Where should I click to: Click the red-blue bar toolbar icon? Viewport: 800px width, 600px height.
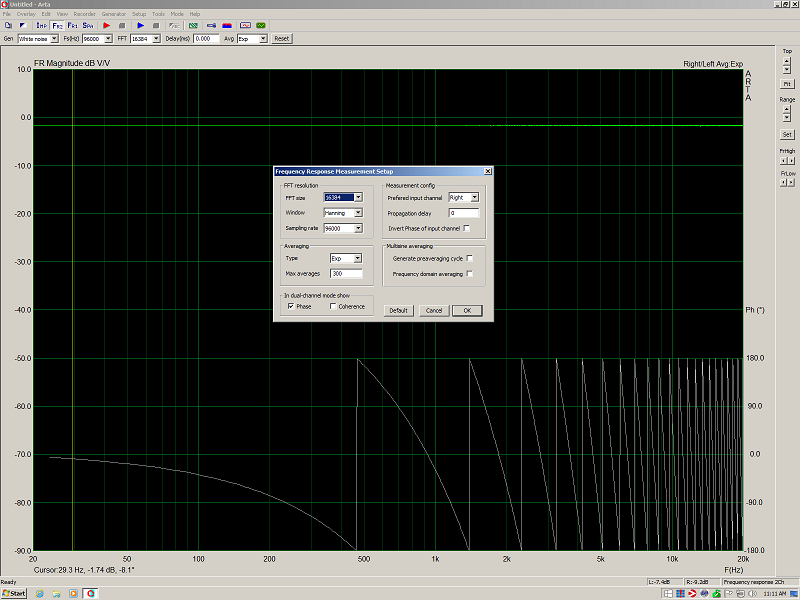pos(227,25)
